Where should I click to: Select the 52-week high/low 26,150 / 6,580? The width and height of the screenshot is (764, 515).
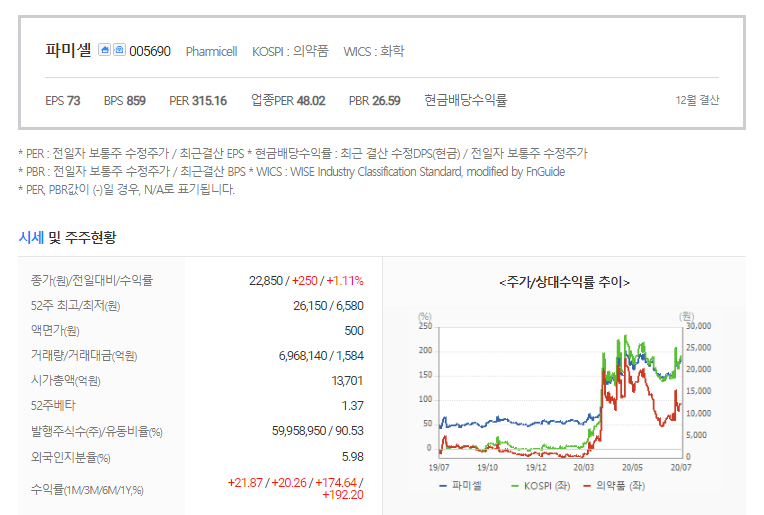[x=328, y=305]
